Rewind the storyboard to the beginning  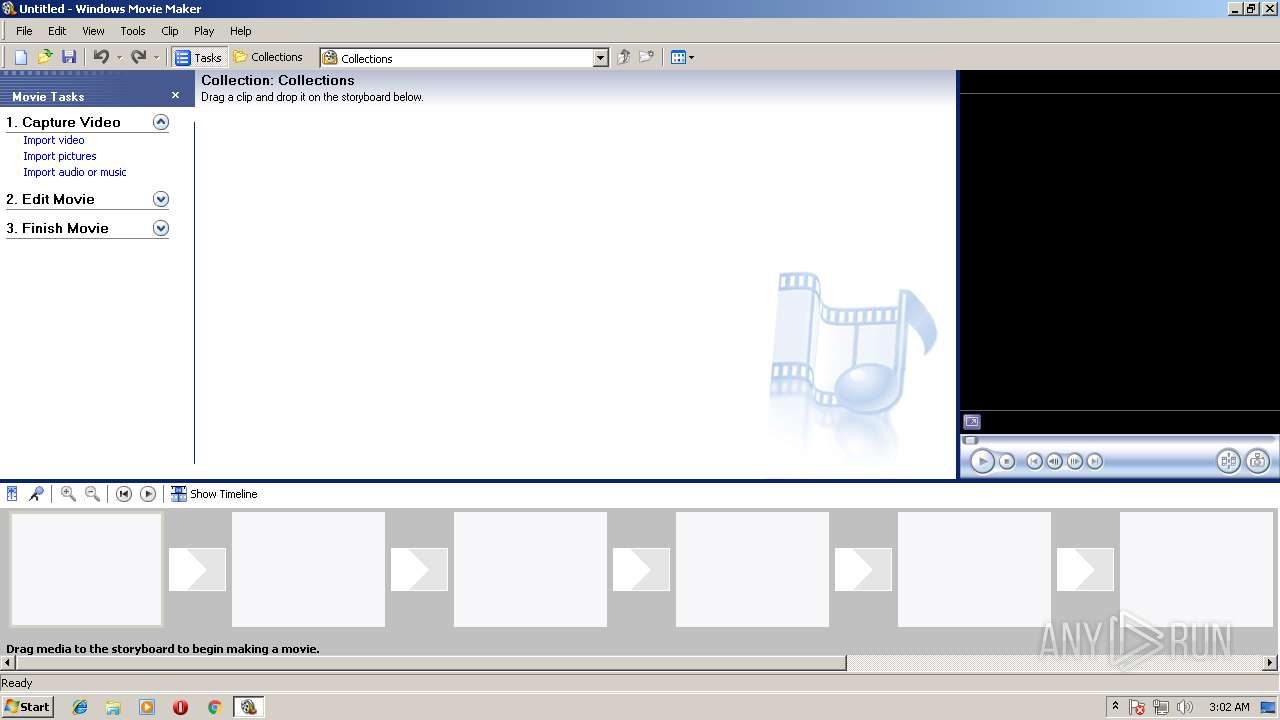(x=124, y=494)
